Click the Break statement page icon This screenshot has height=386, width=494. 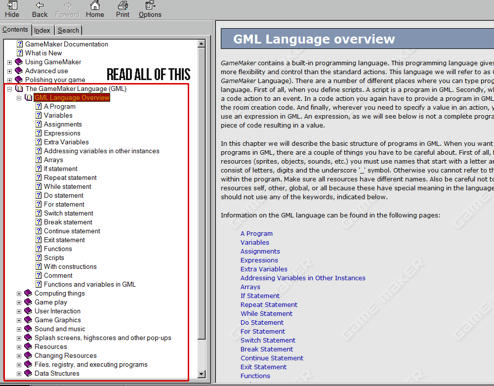pyautogui.click(x=39, y=222)
